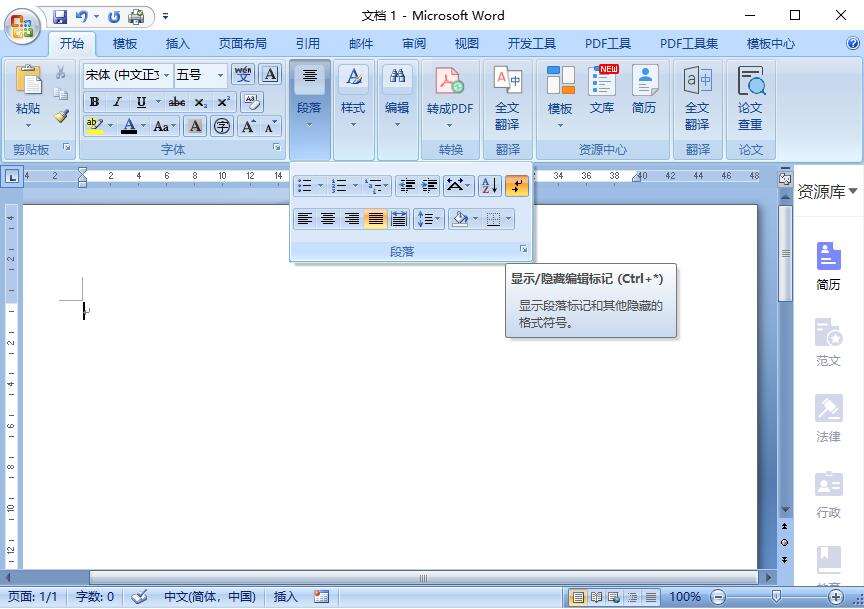Switch to the 视图 tab
Viewport: 864px width, 609px height.
pos(467,44)
